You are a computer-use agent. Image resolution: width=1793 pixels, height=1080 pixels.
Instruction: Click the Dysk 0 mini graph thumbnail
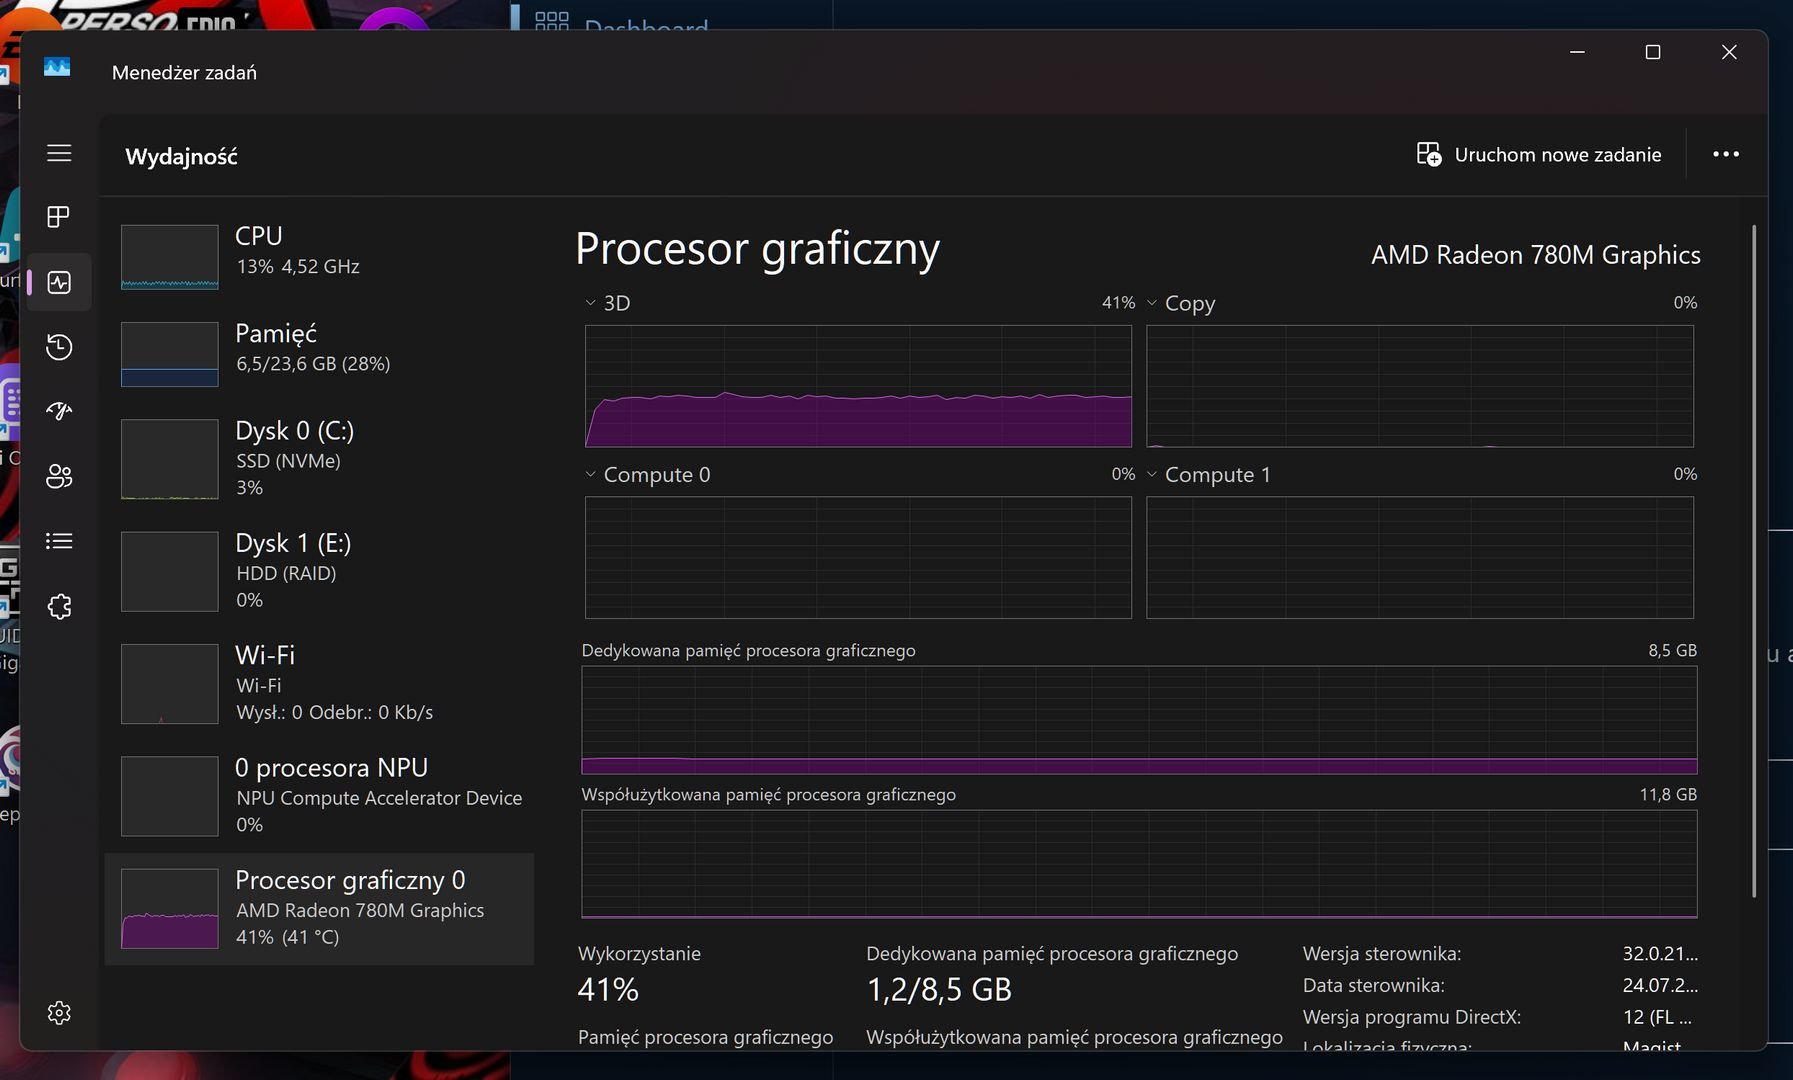pyautogui.click(x=170, y=459)
